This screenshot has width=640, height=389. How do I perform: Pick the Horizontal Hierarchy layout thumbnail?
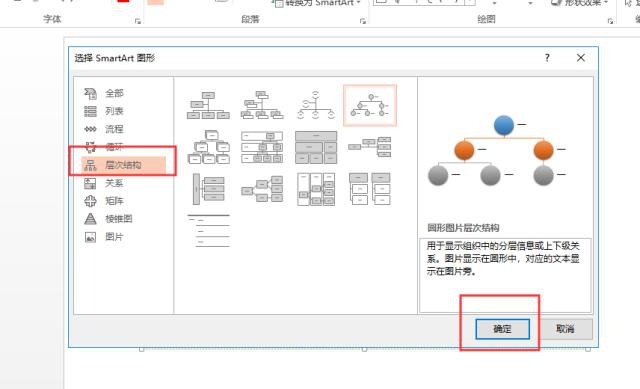click(x=262, y=189)
